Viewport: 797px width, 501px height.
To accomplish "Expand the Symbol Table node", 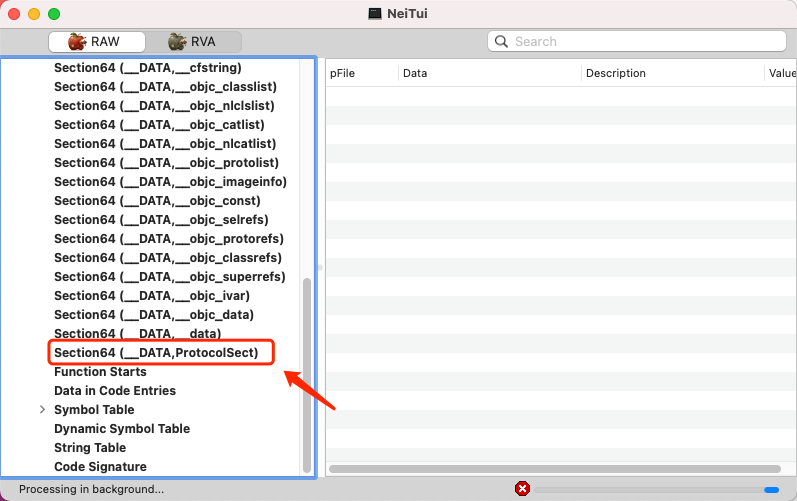I will (43, 410).
